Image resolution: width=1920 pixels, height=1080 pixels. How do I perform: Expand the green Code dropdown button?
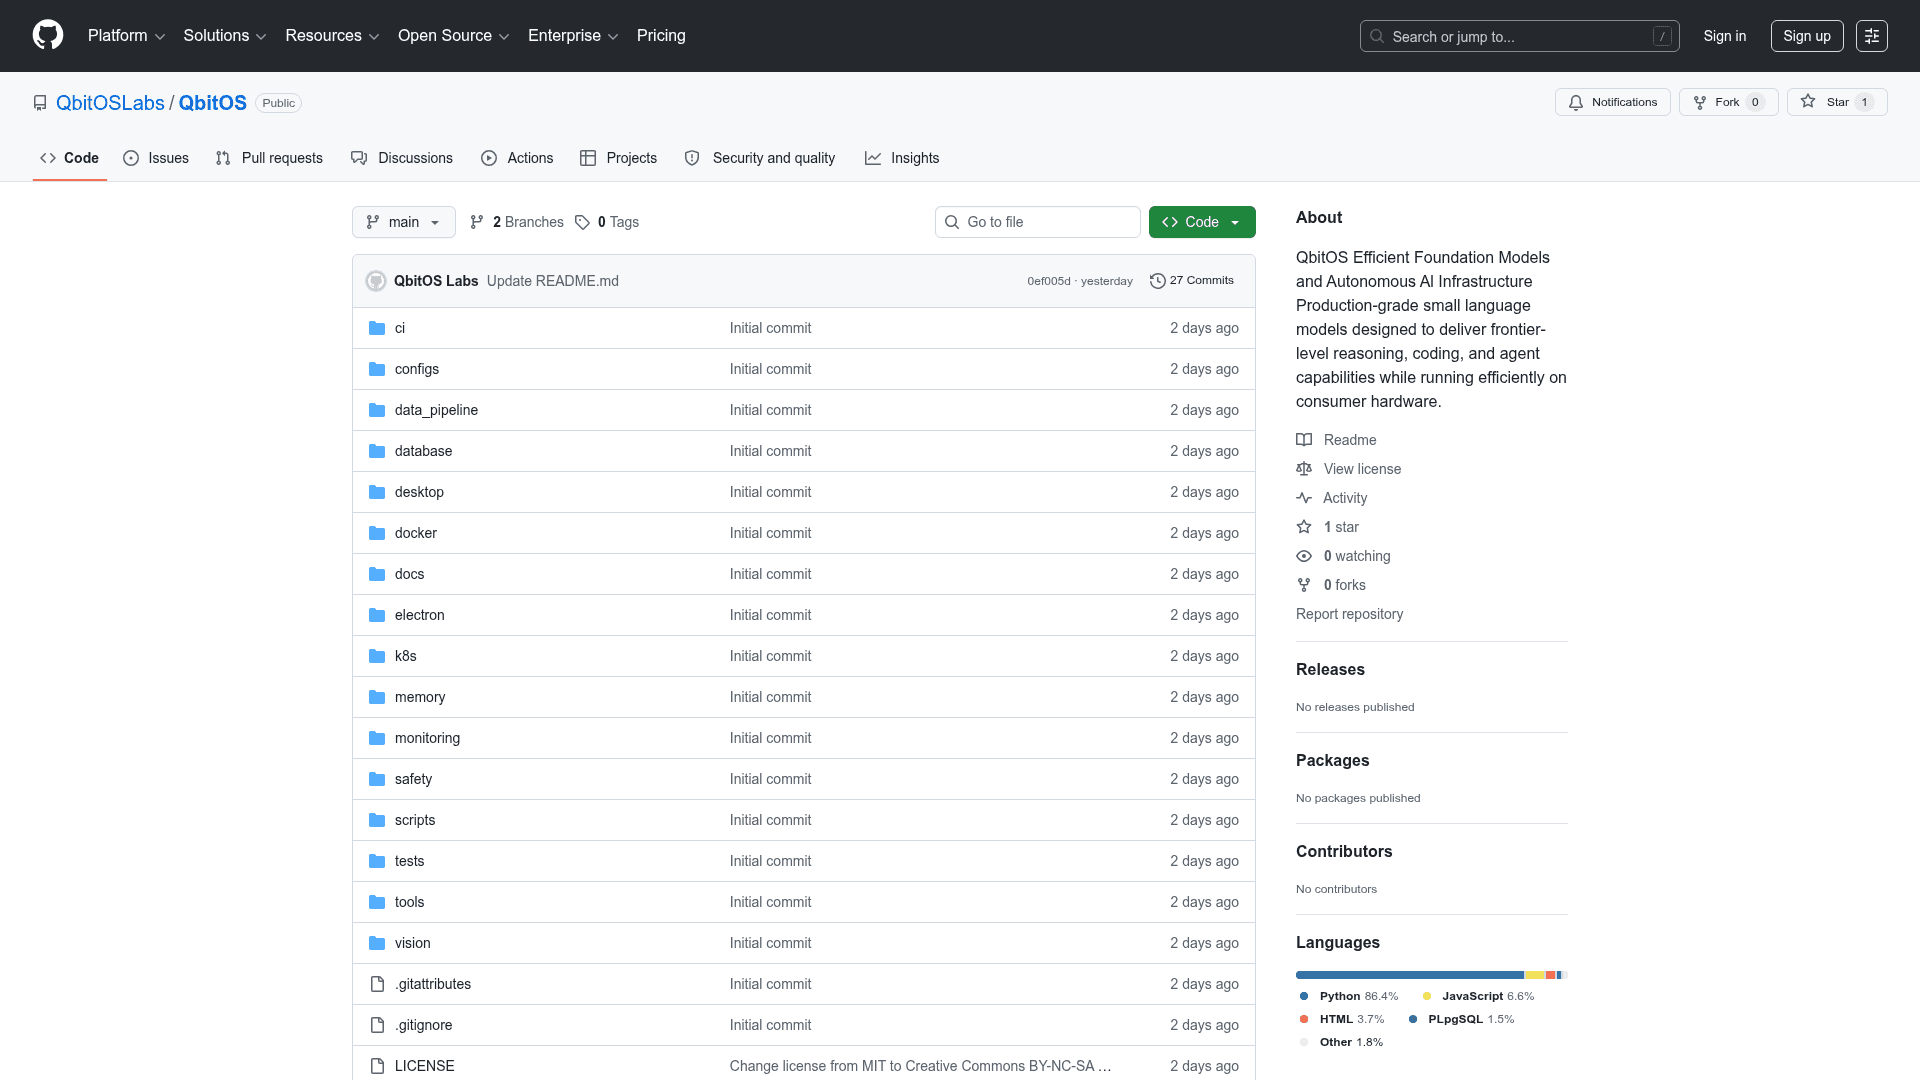point(1201,222)
